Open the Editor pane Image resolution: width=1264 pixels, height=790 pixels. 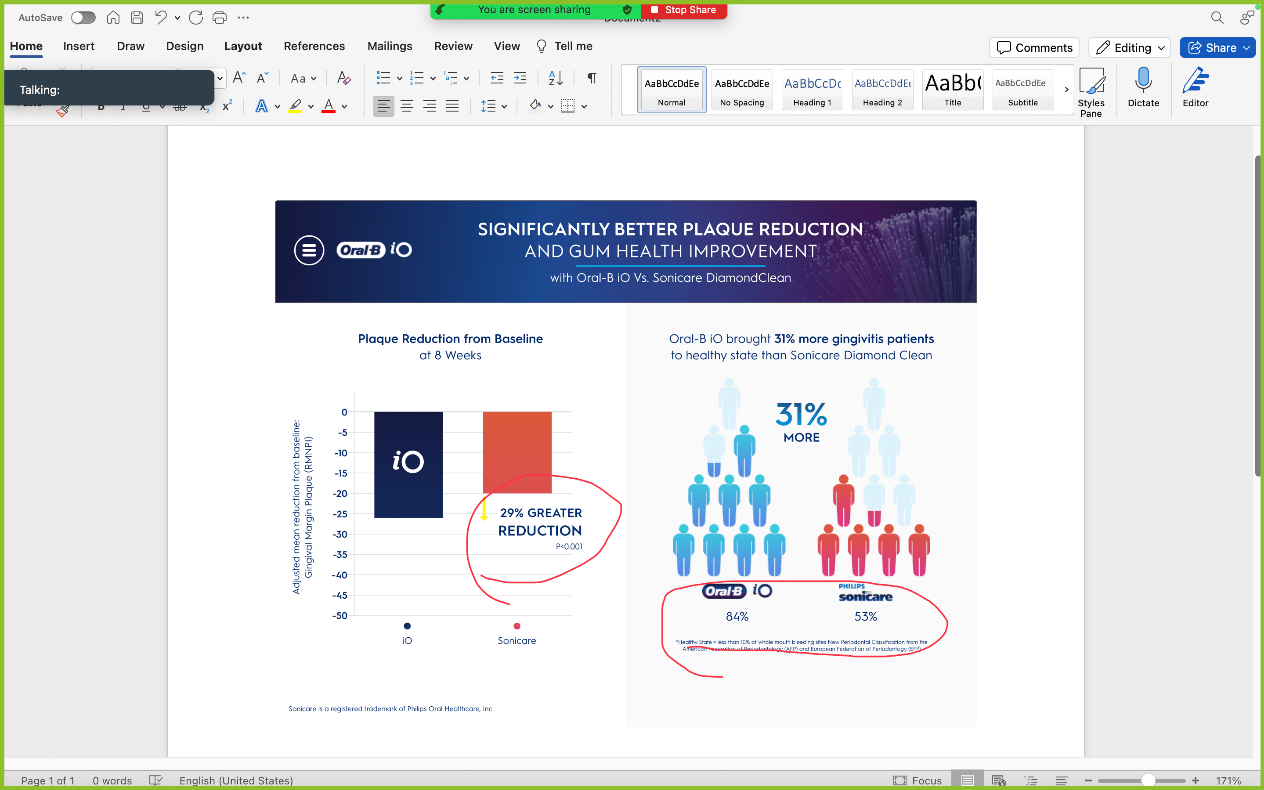[1196, 88]
